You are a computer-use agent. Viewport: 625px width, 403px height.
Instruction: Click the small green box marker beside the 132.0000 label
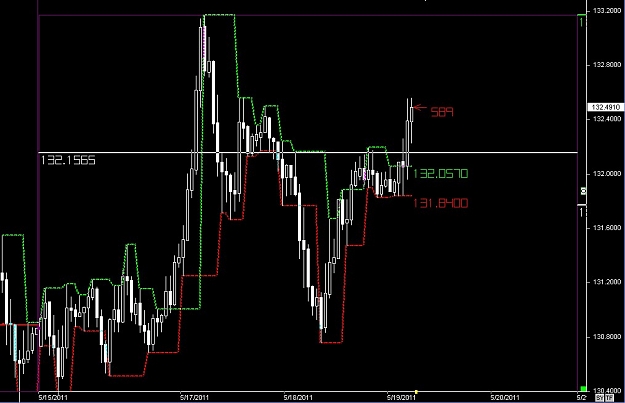[583, 191]
